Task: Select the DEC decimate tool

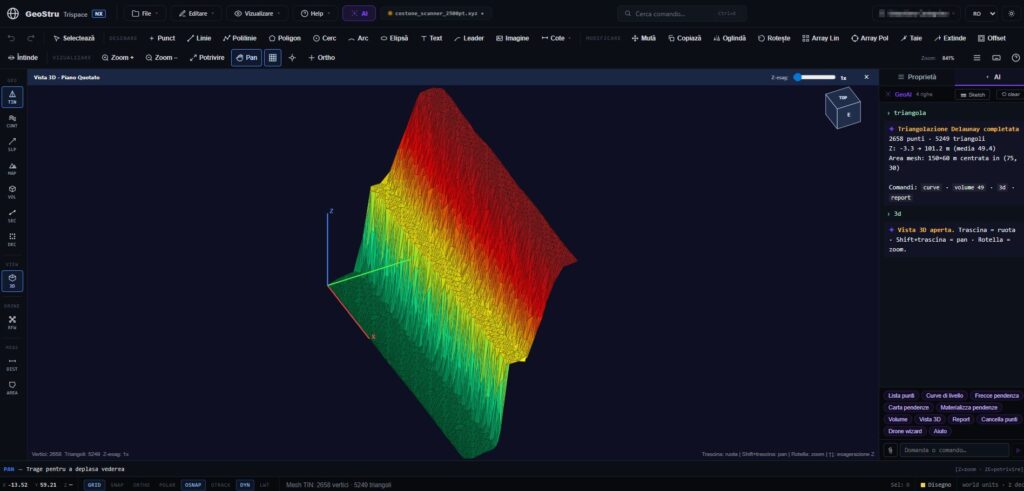Action: [12, 239]
